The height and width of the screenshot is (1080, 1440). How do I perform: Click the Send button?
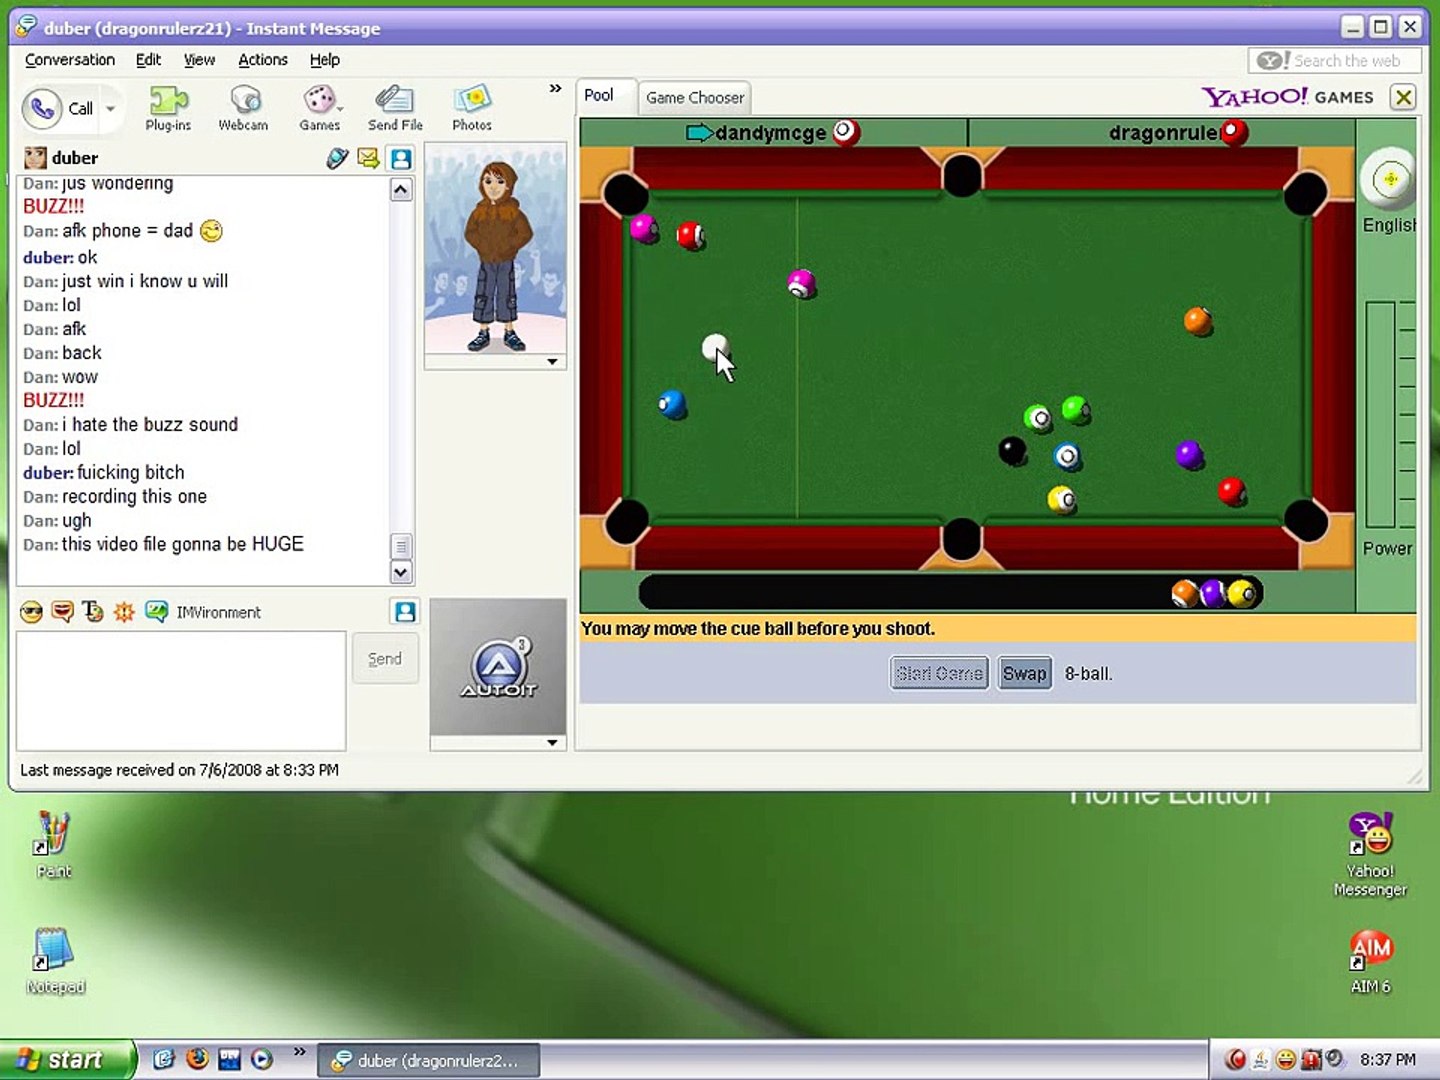tap(385, 659)
